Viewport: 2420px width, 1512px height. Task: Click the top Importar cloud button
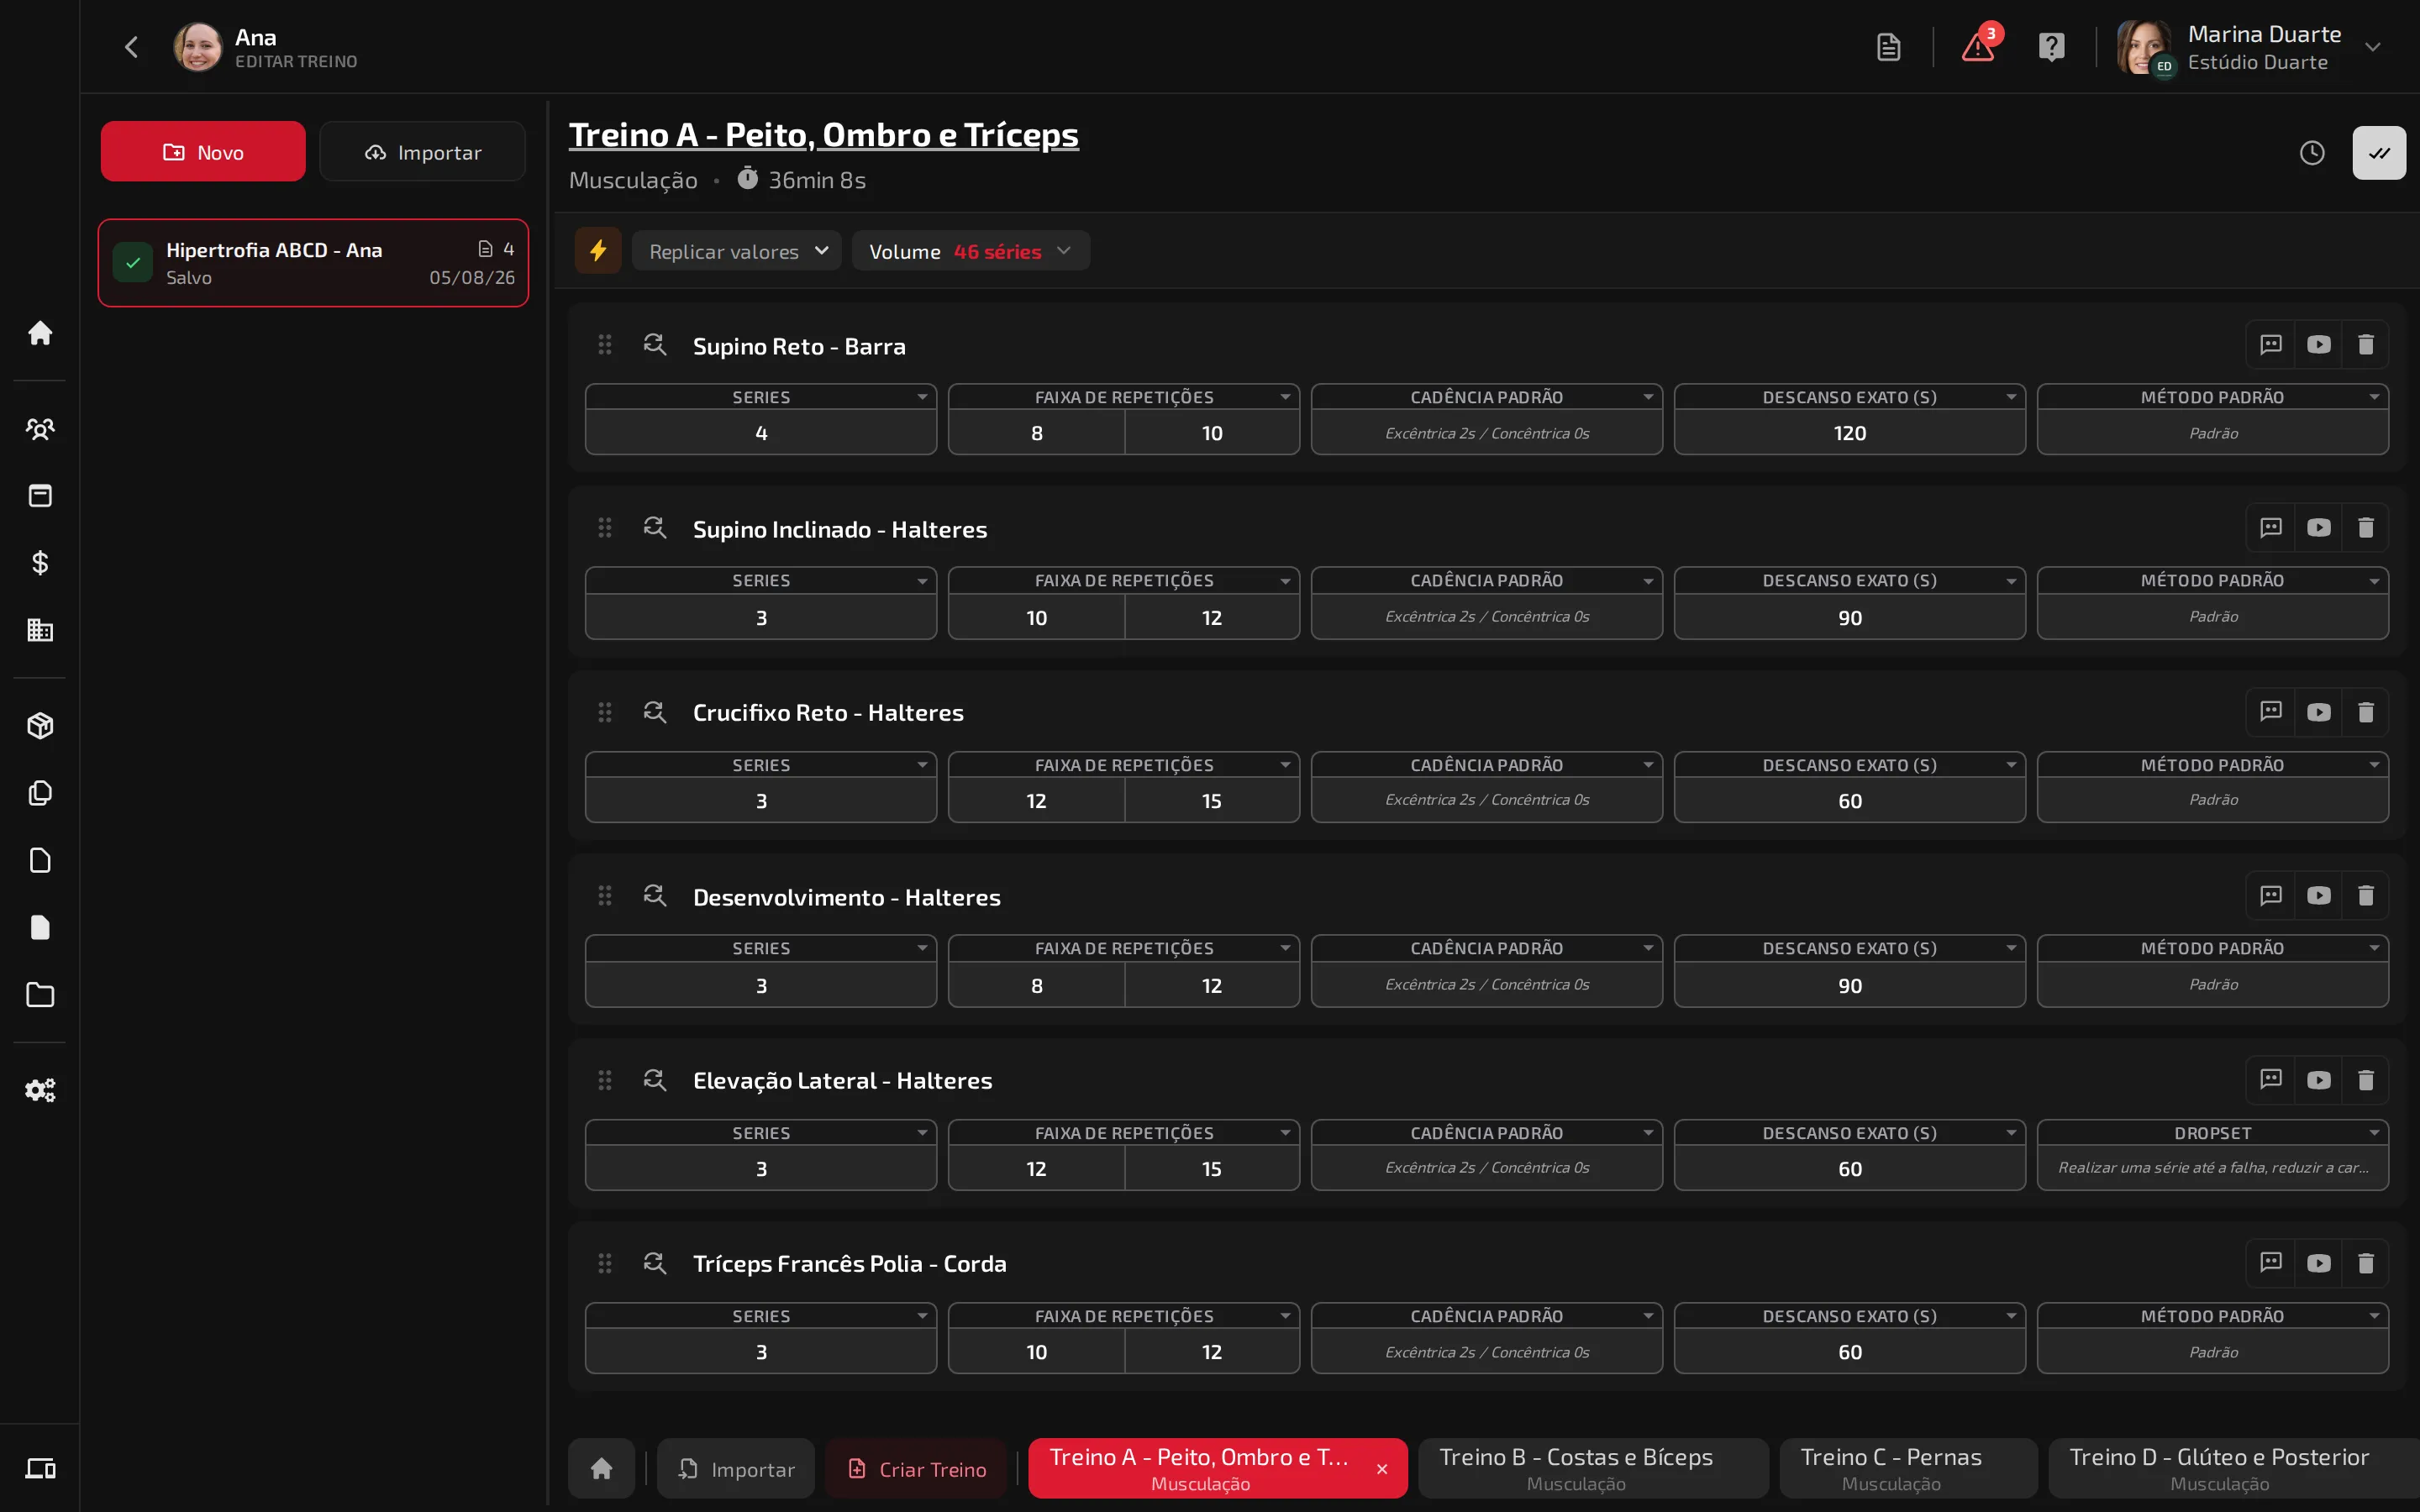pos(422,152)
